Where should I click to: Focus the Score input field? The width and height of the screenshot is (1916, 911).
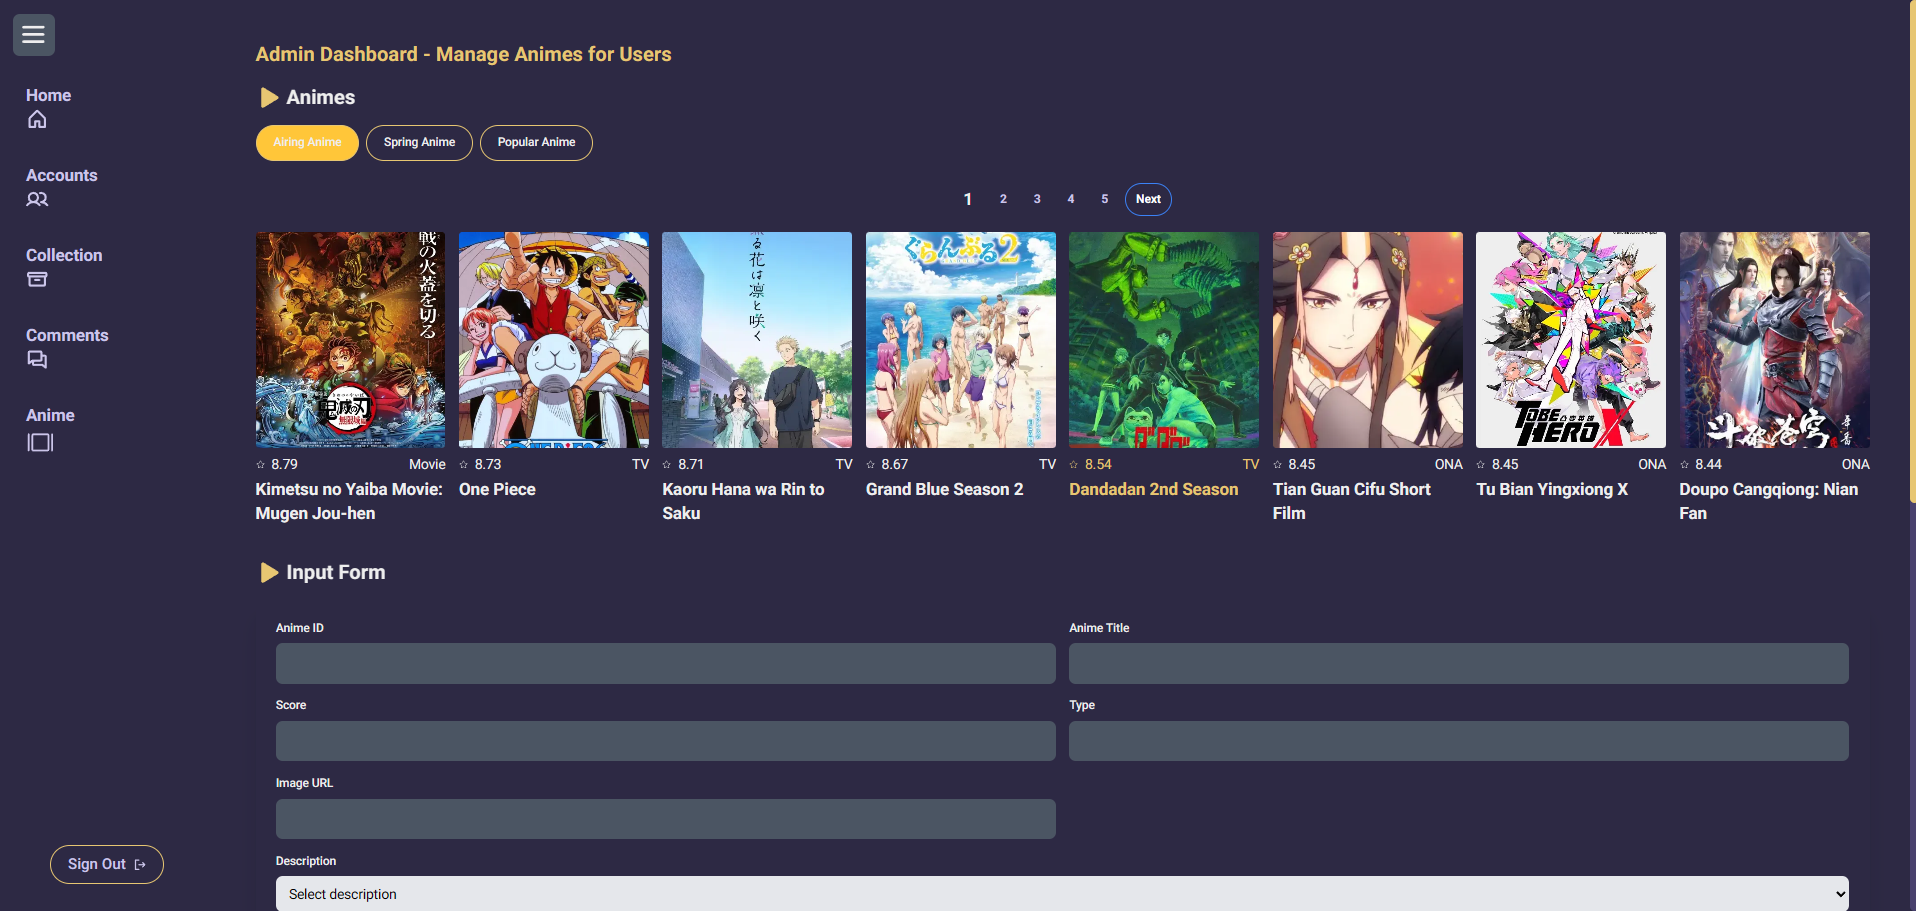coord(666,741)
